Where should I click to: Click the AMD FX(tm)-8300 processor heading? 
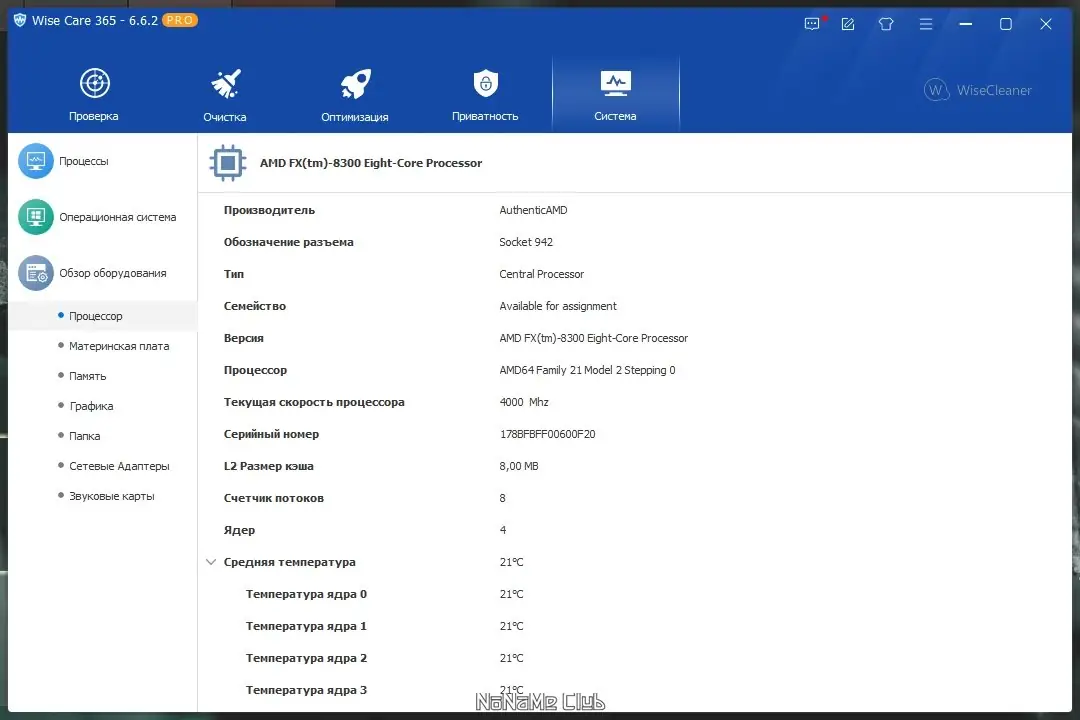pos(371,163)
